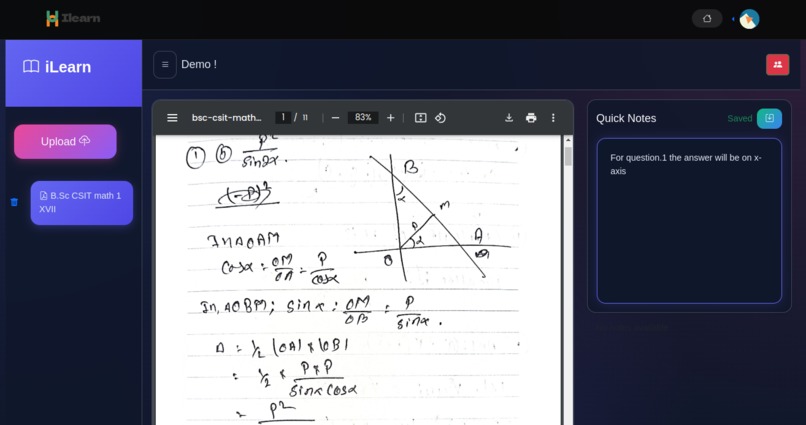806x425 pixels.
Task: Click the PDF vertical scrollbar thumb
Action: pos(568,156)
